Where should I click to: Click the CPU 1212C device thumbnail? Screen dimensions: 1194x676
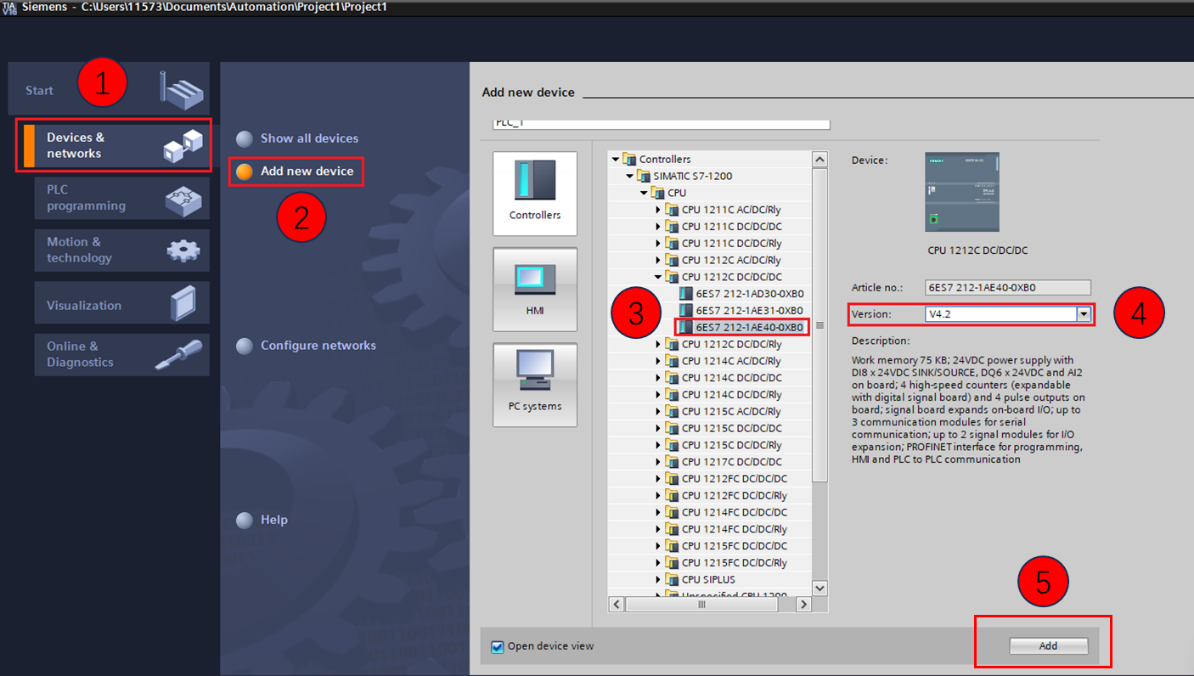coord(962,192)
